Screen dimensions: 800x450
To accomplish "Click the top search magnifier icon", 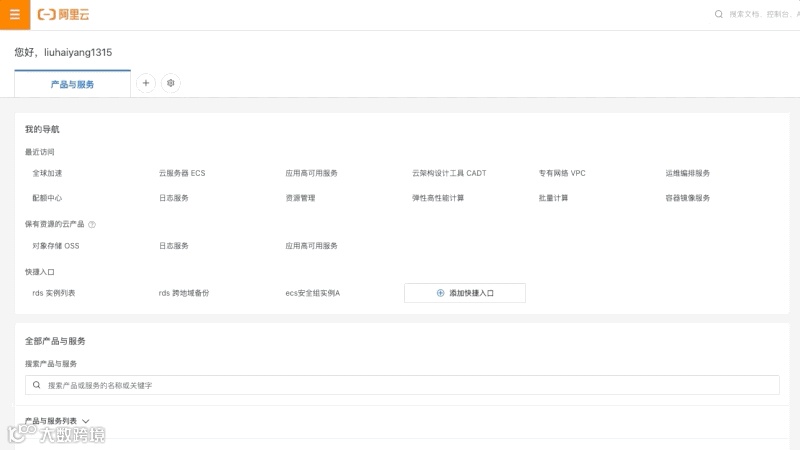I will click(718, 14).
